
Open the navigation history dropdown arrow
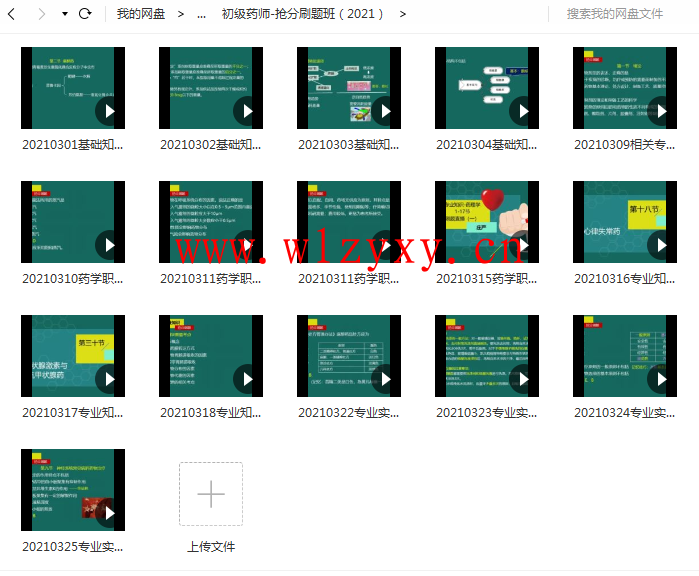coord(65,14)
